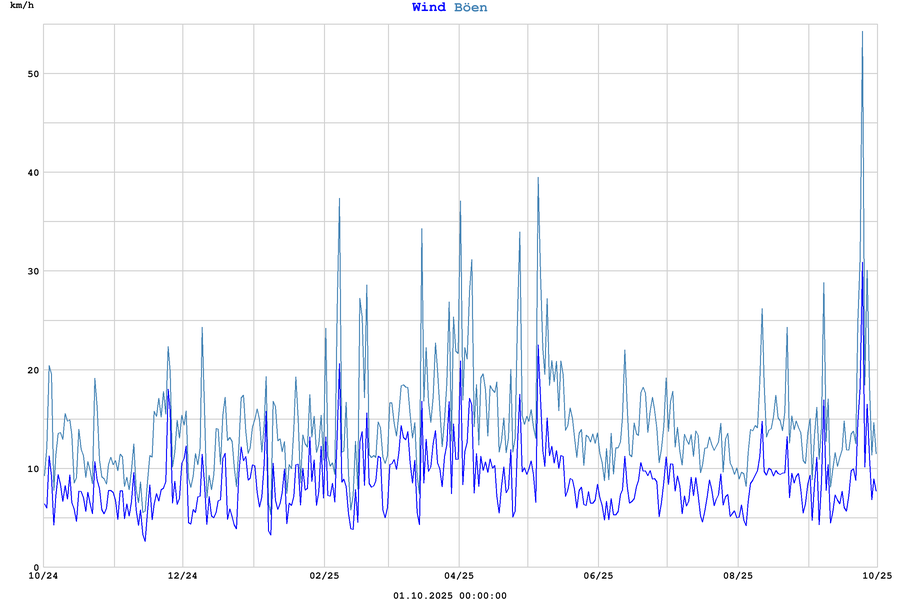Click the 01.10.2025 00:00:00 timestamp

[x=450, y=596]
